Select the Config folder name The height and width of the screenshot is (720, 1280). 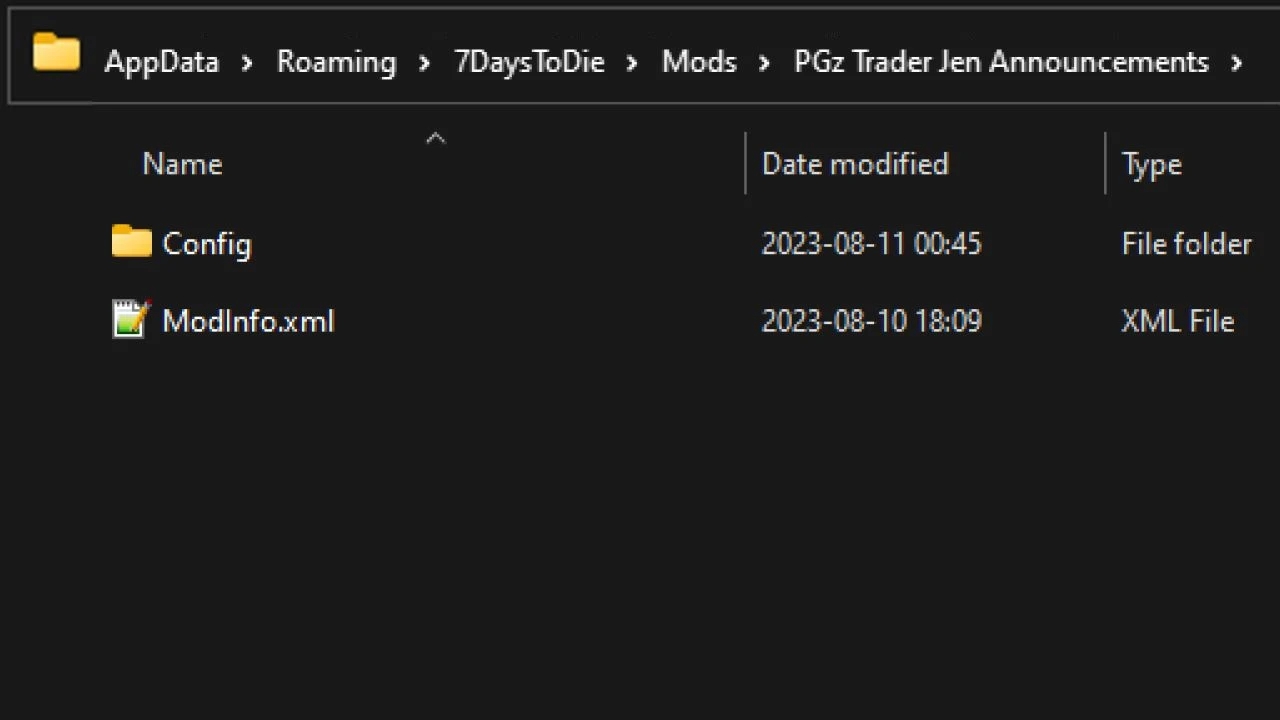click(206, 243)
